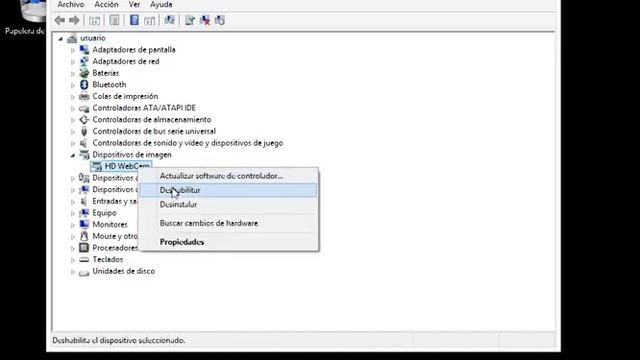
Task: Select the Adaptadores de red icon
Action: tap(84, 61)
